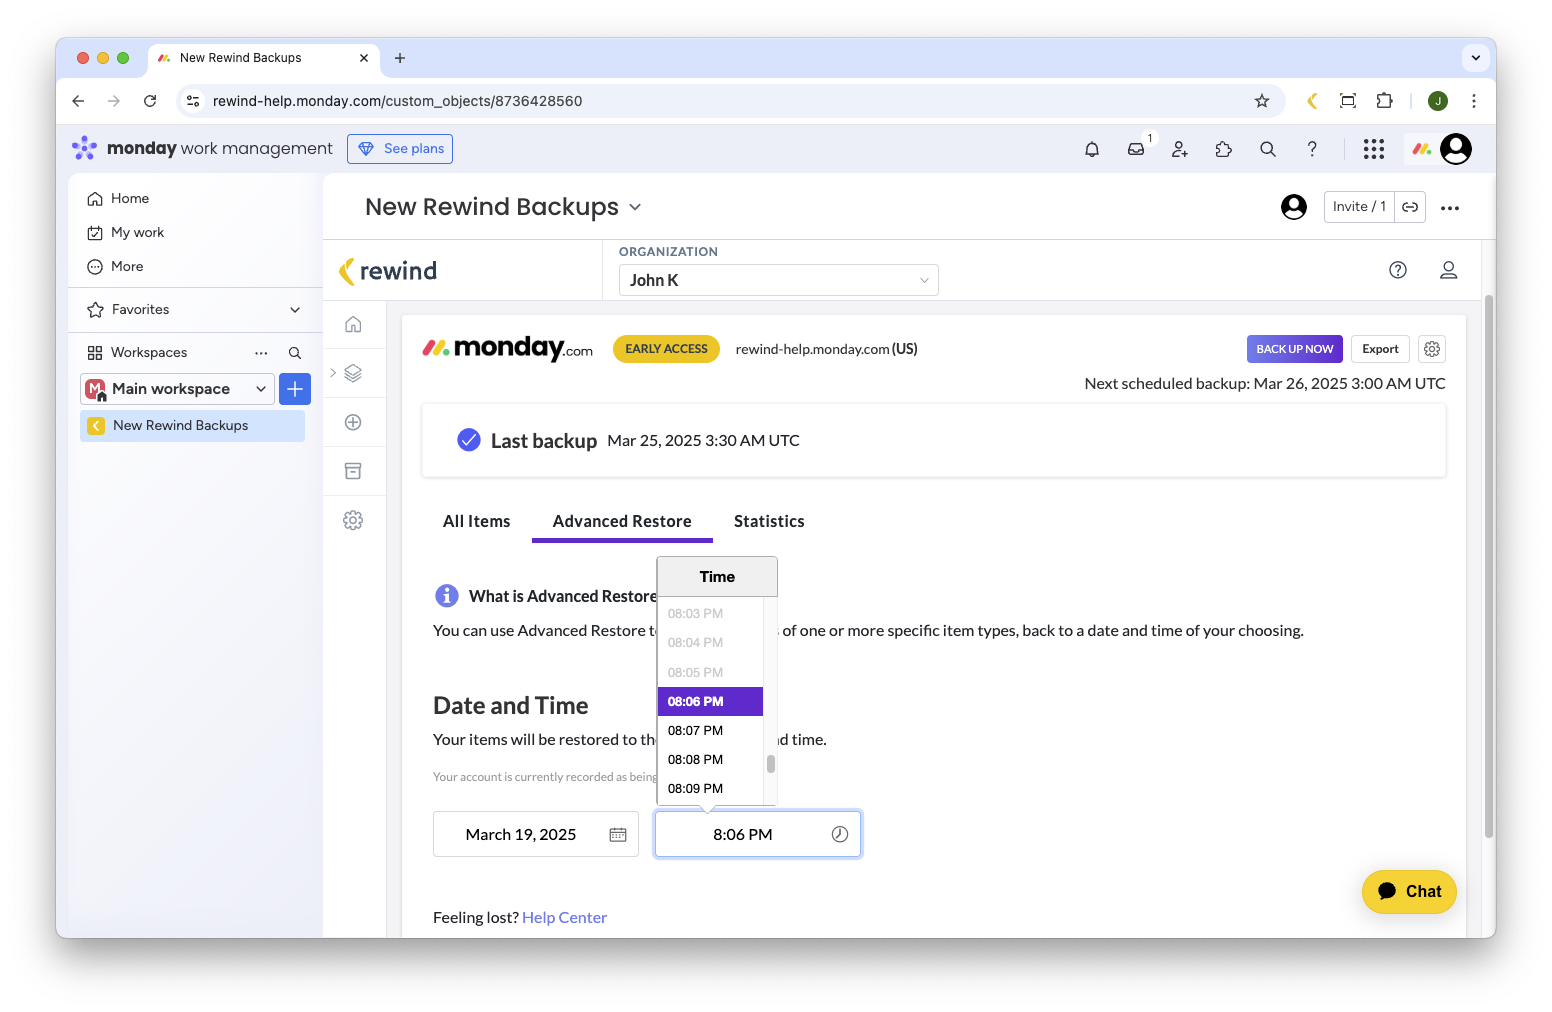Bookmark this page with the star icon

tap(1262, 101)
